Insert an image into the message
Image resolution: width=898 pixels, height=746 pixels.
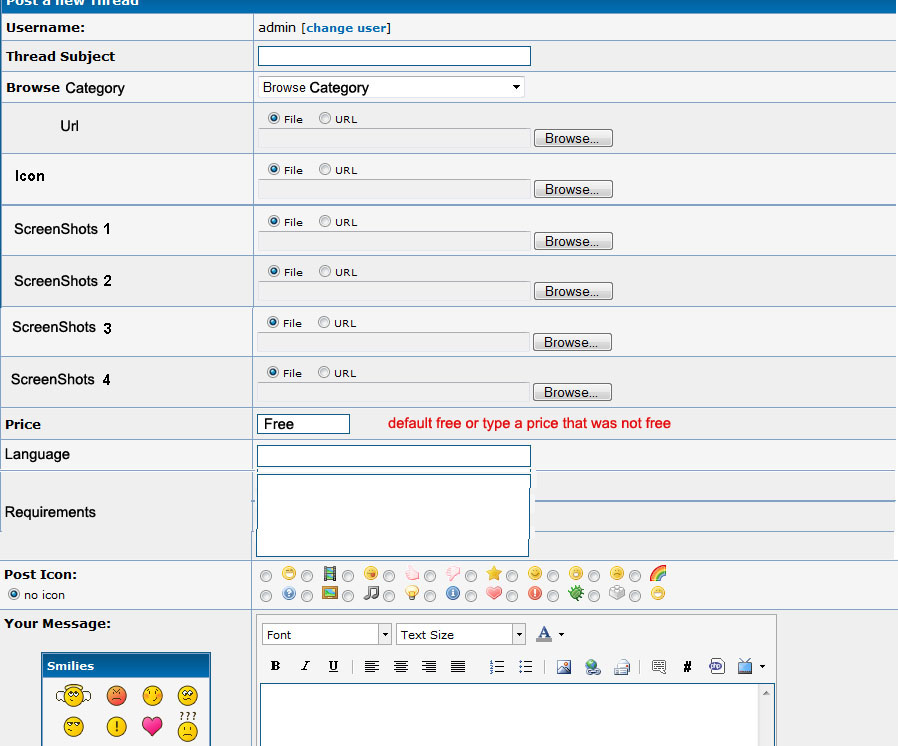coord(564,667)
